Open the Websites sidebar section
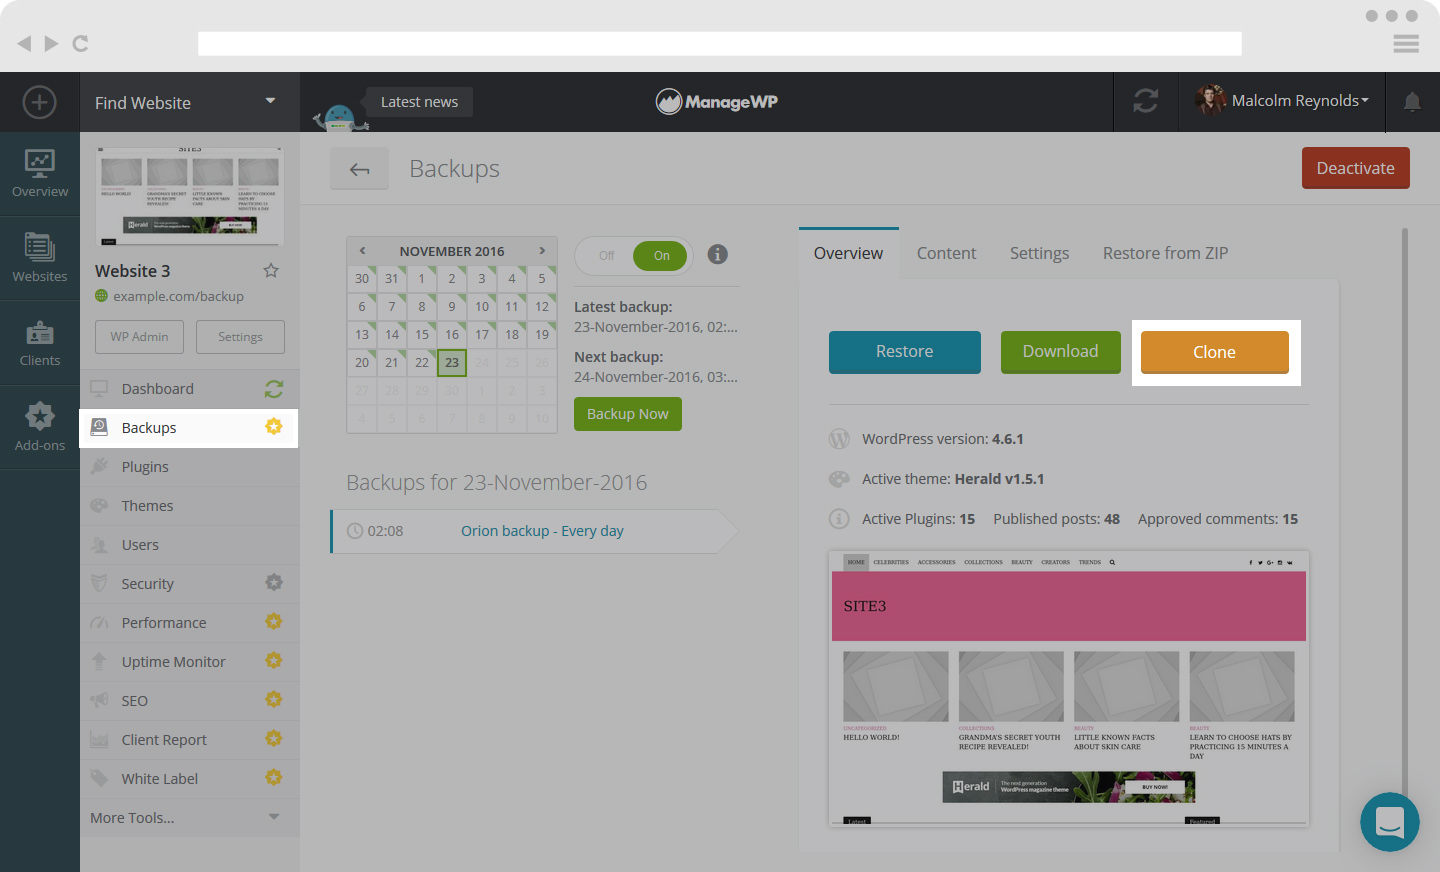This screenshot has height=872, width=1440. coord(40,258)
